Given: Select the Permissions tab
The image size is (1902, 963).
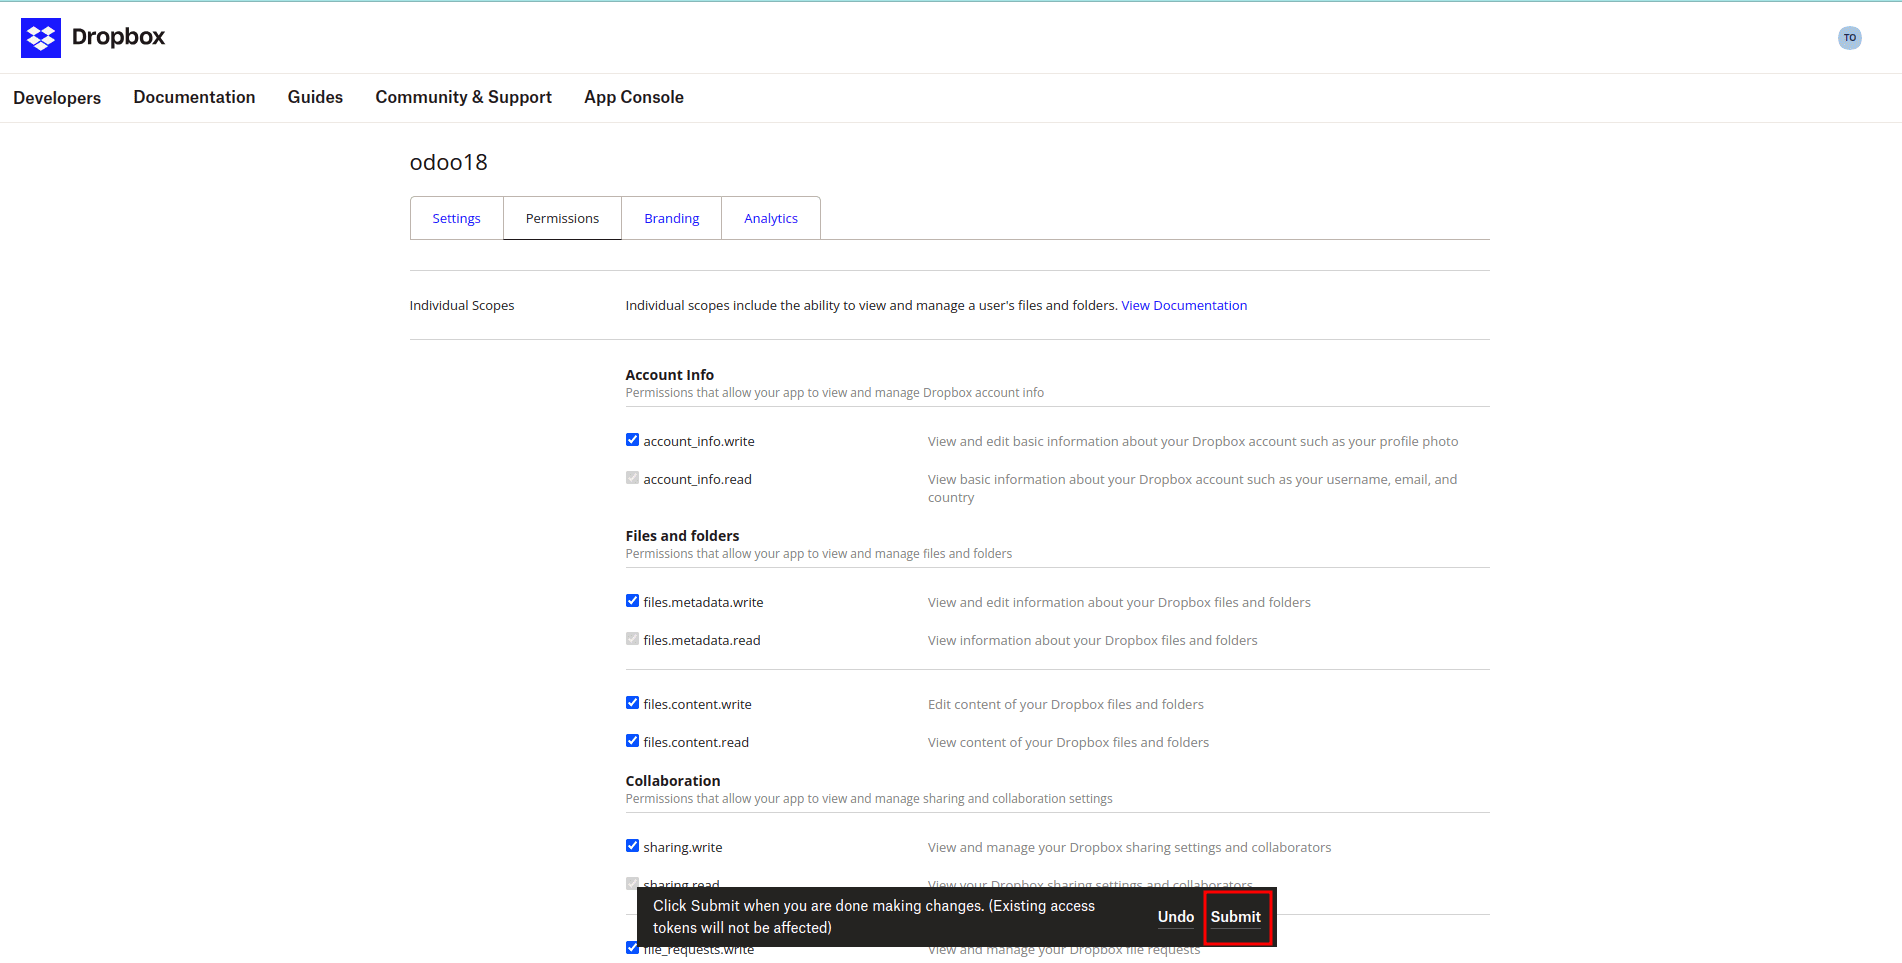Looking at the screenshot, I should pos(562,219).
